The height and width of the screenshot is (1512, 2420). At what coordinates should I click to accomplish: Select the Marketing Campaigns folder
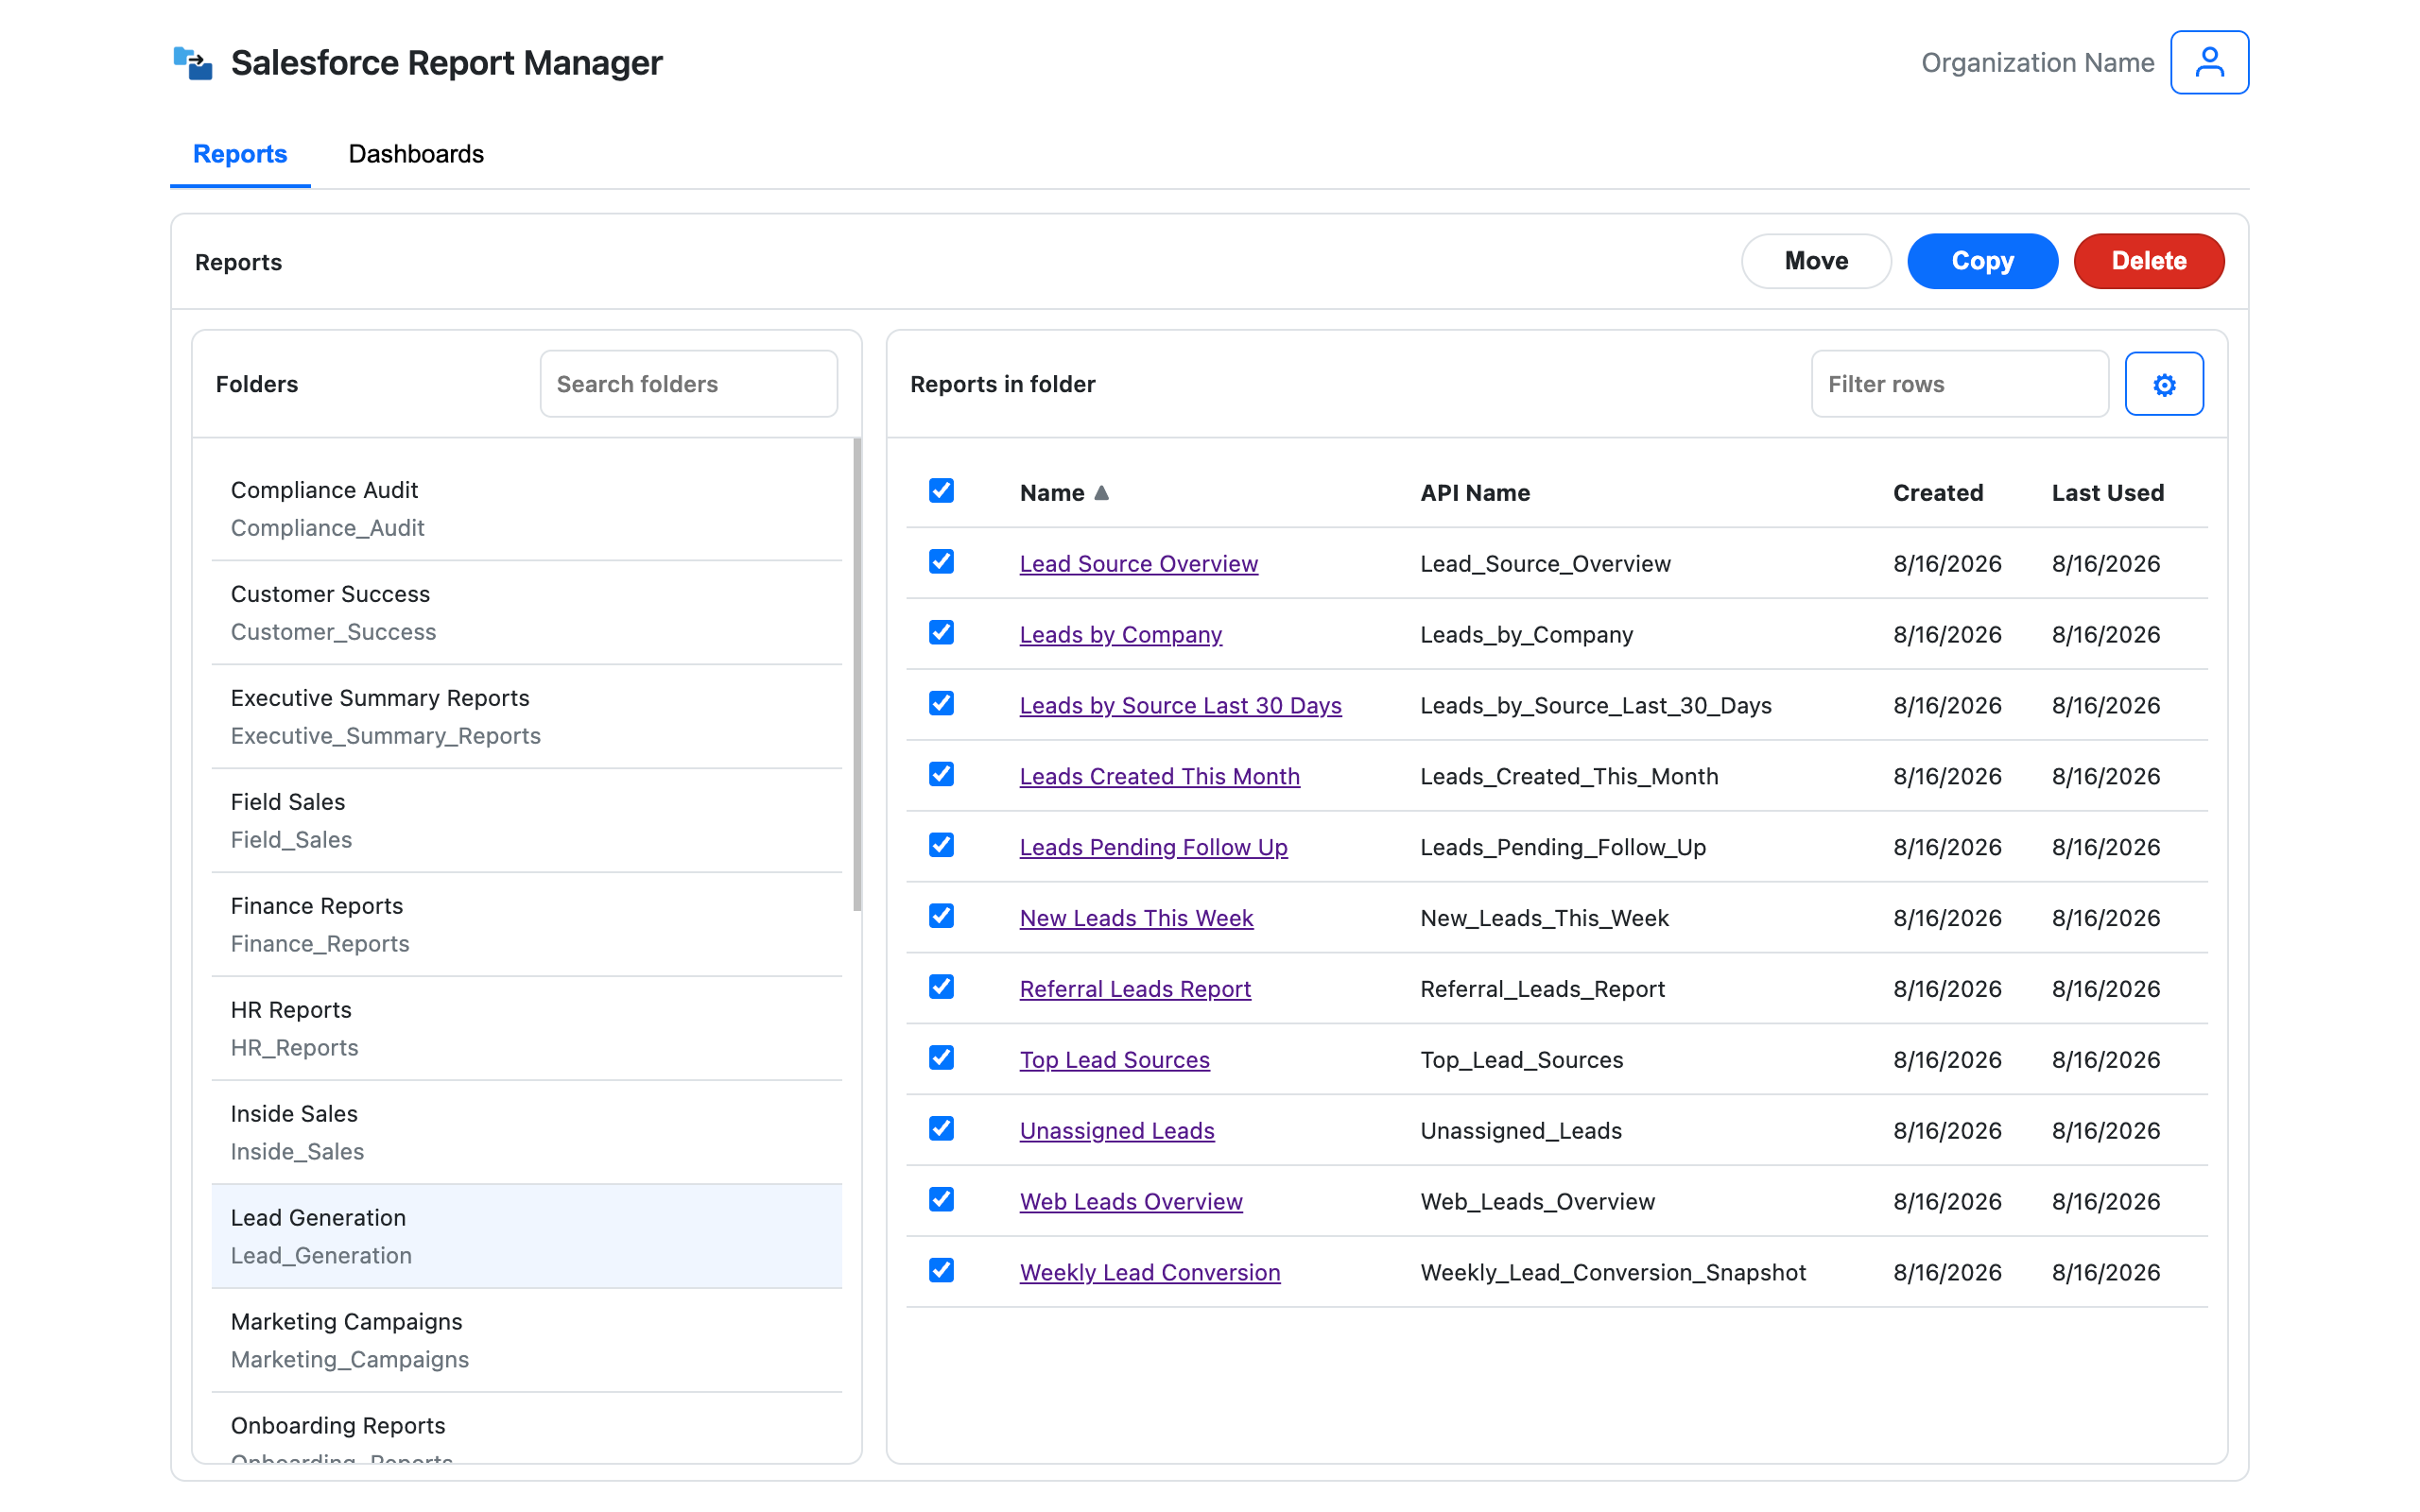click(526, 1341)
